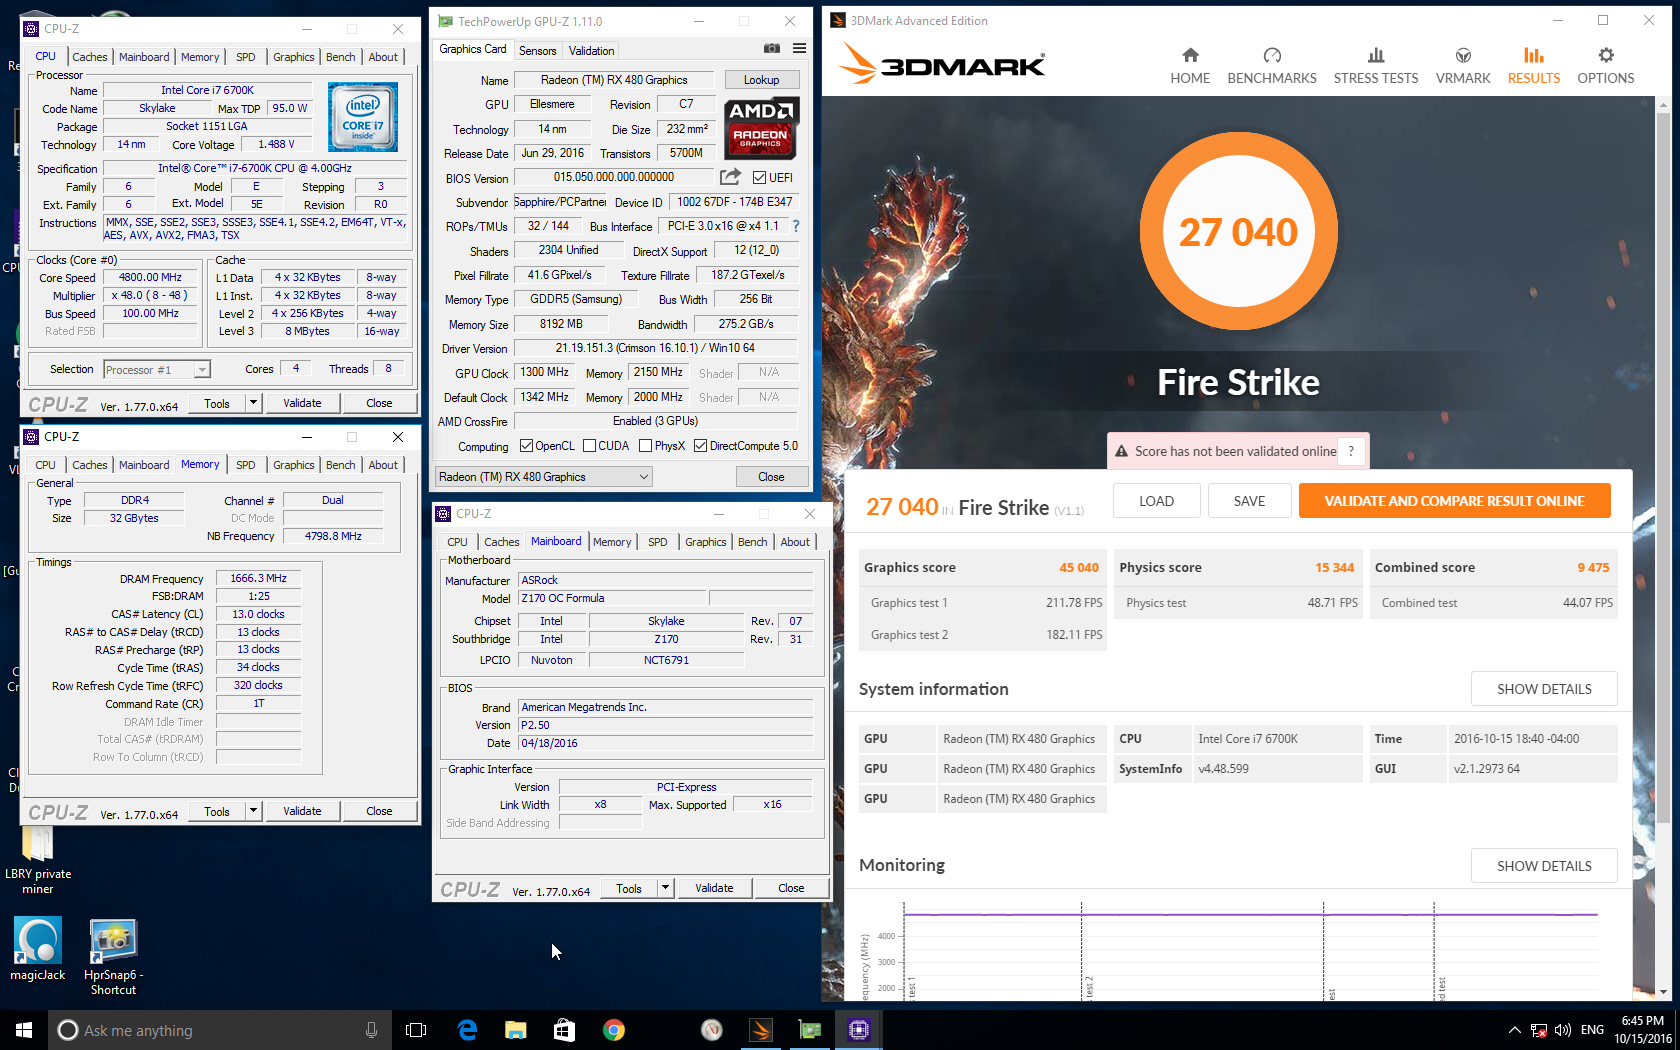Click the score validation help question mark
The width and height of the screenshot is (1680, 1050).
[1351, 451]
